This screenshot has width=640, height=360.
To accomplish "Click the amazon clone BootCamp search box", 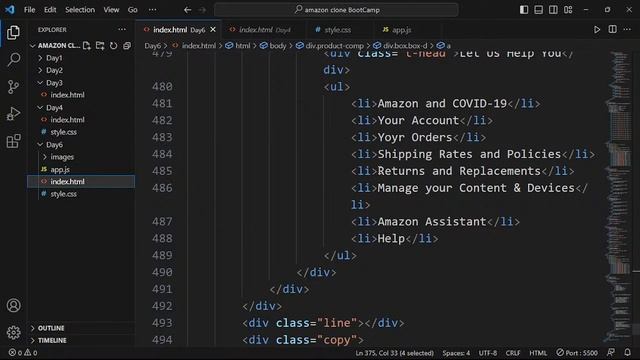I will 336,10.
